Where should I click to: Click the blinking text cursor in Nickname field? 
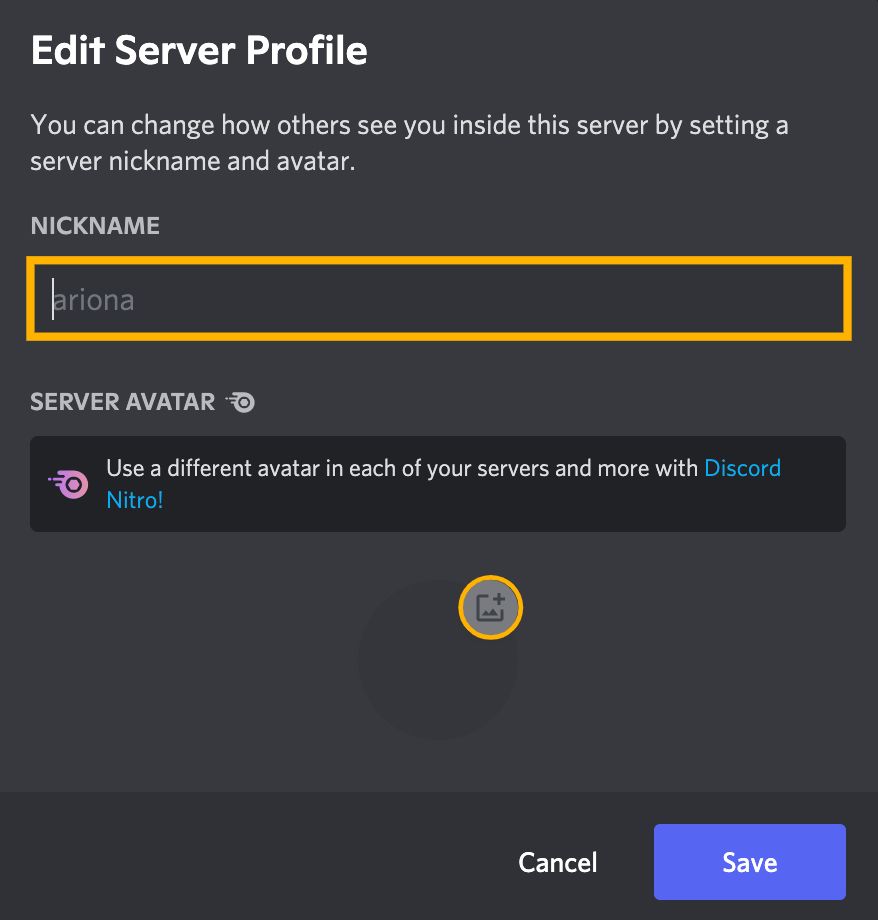click(x=53, y=299)
